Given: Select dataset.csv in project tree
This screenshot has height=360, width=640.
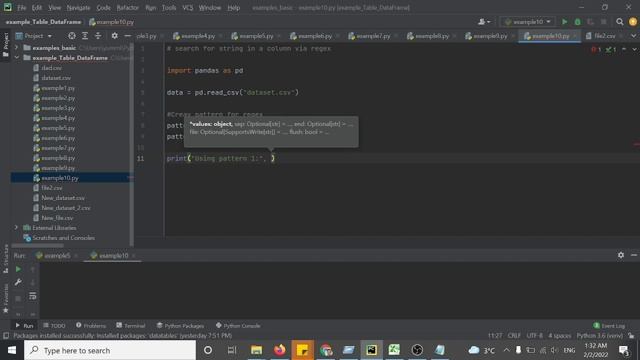Looking at the screenshot, I should 56,78.
